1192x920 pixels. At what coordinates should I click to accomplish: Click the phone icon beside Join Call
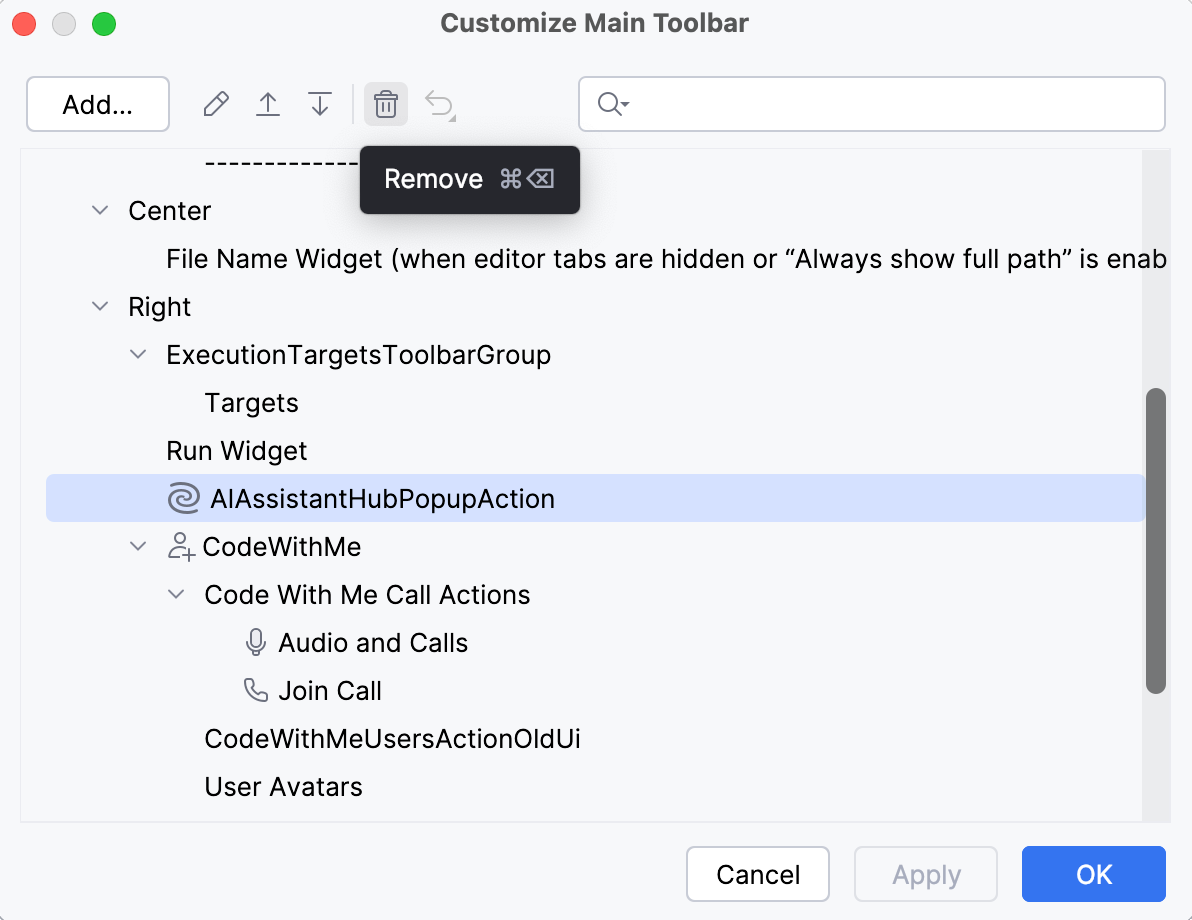256,691
